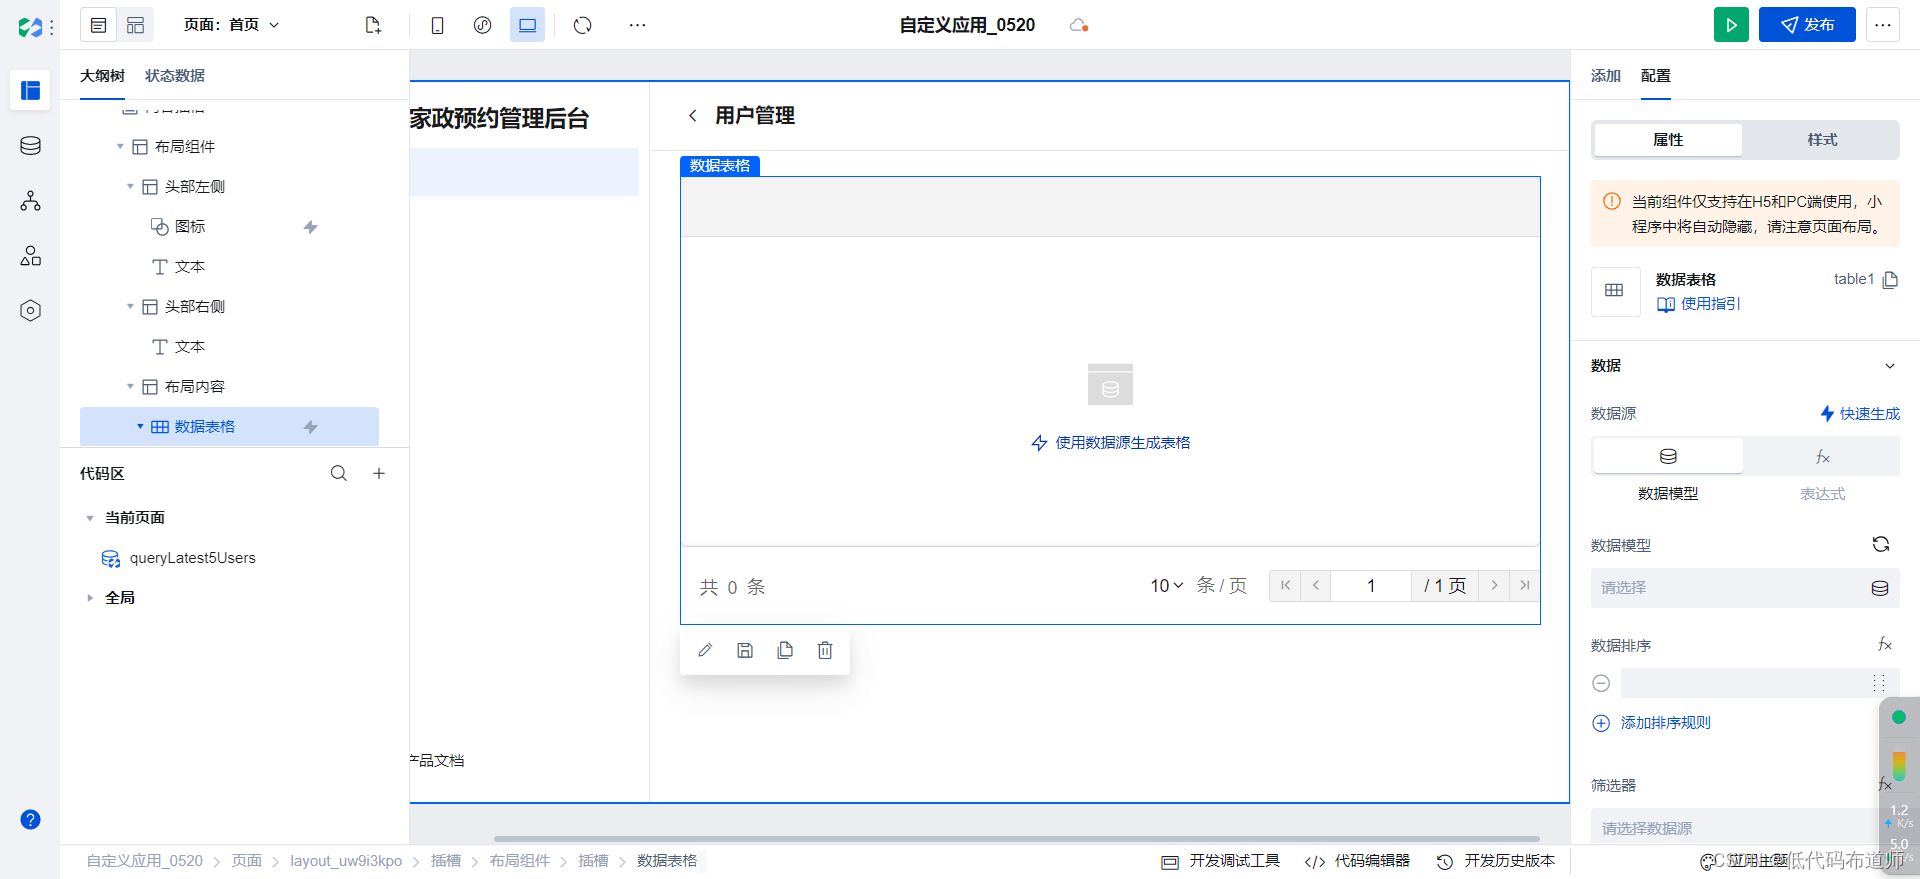Screen dimensions: 1920x879
Task: Click the 使用数据源生成表格 link
Action: coord(1111,443)
